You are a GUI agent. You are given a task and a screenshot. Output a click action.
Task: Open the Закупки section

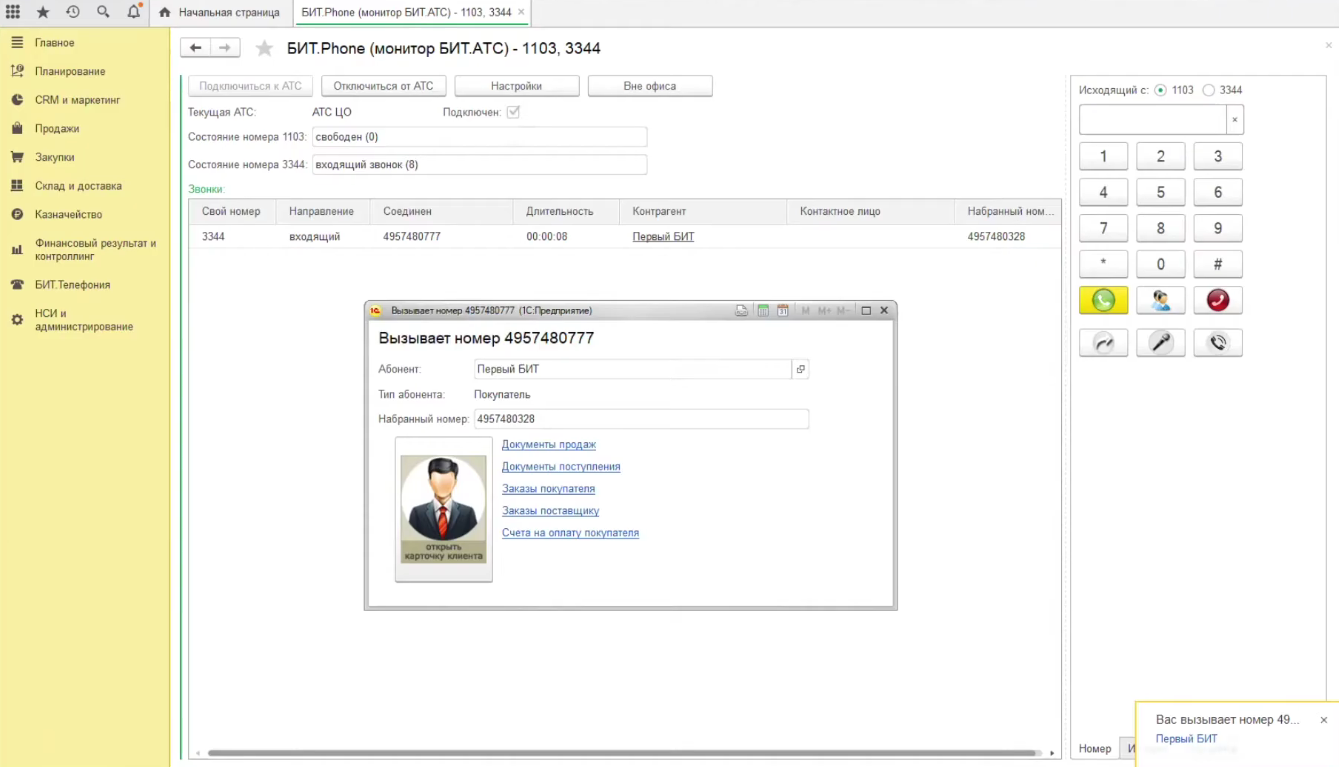coord(54,157)
